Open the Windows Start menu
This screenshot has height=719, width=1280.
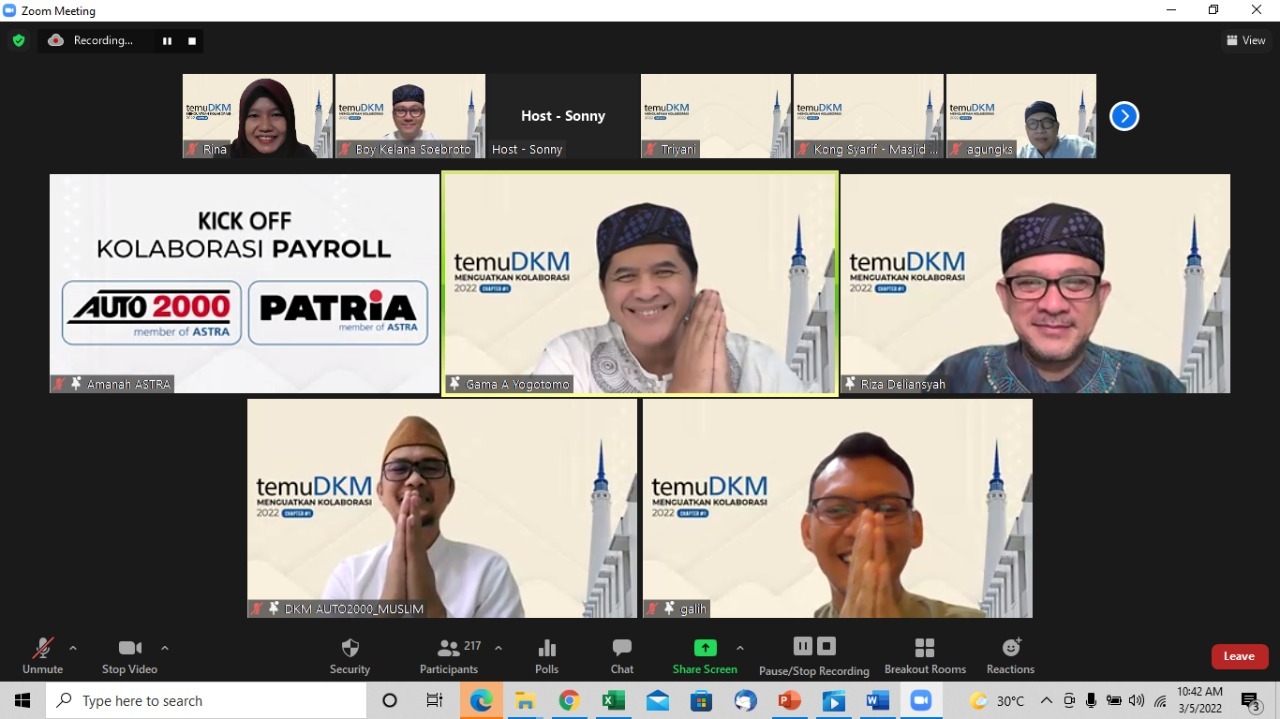coord(21,700)
